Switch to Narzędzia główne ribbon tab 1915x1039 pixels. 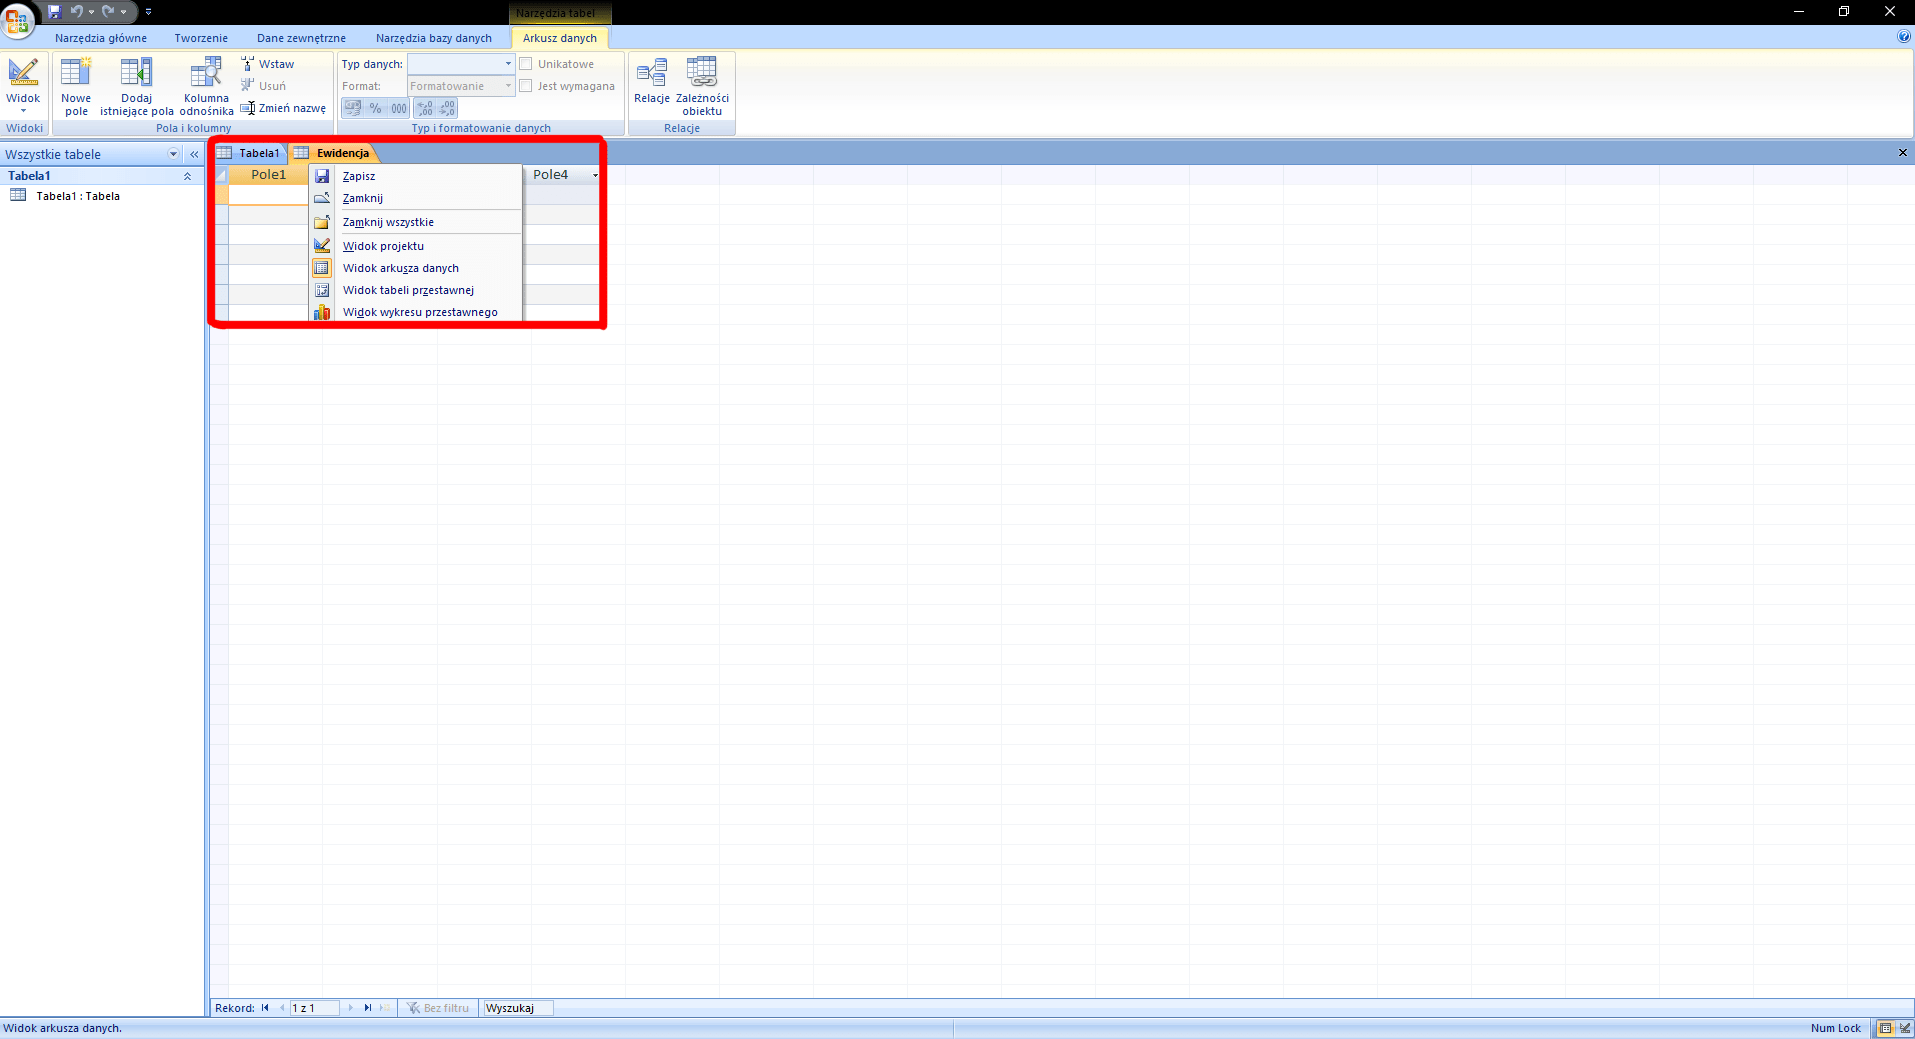(101, 38)
